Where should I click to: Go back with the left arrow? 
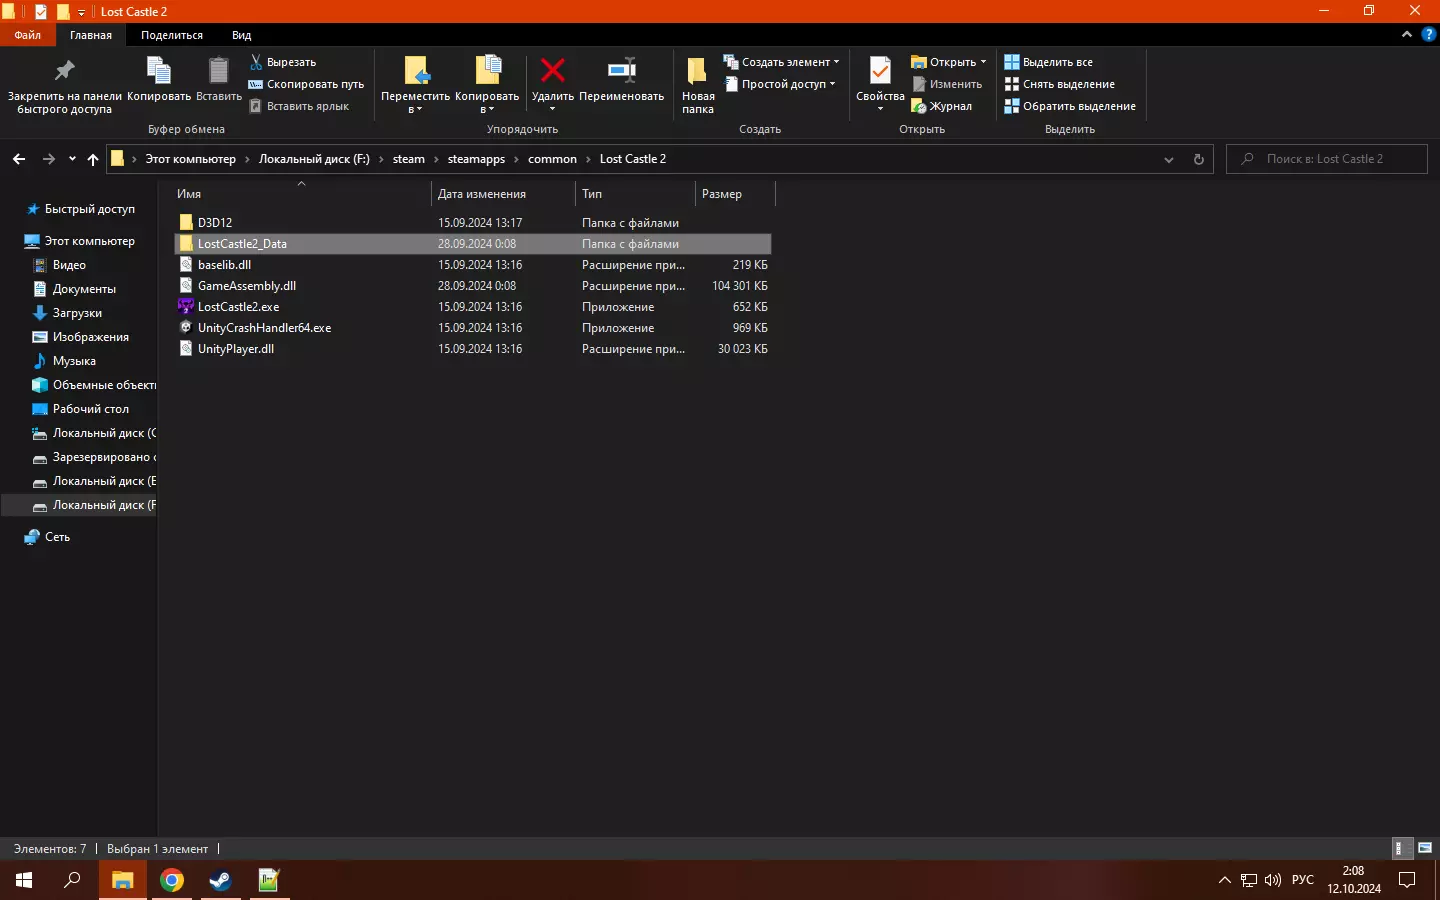[19, 159]
